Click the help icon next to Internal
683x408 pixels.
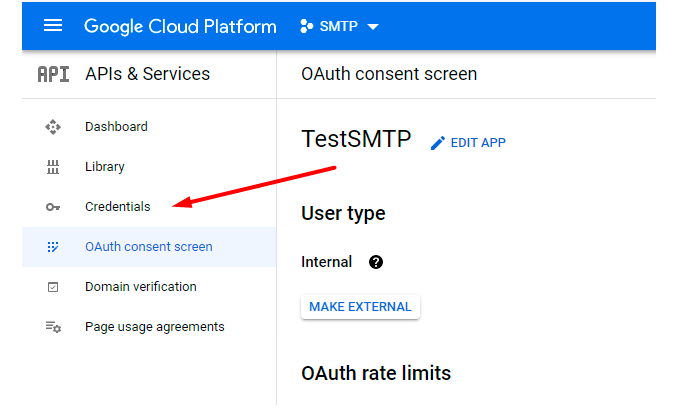pyautogui.click(x=375, y=262)
